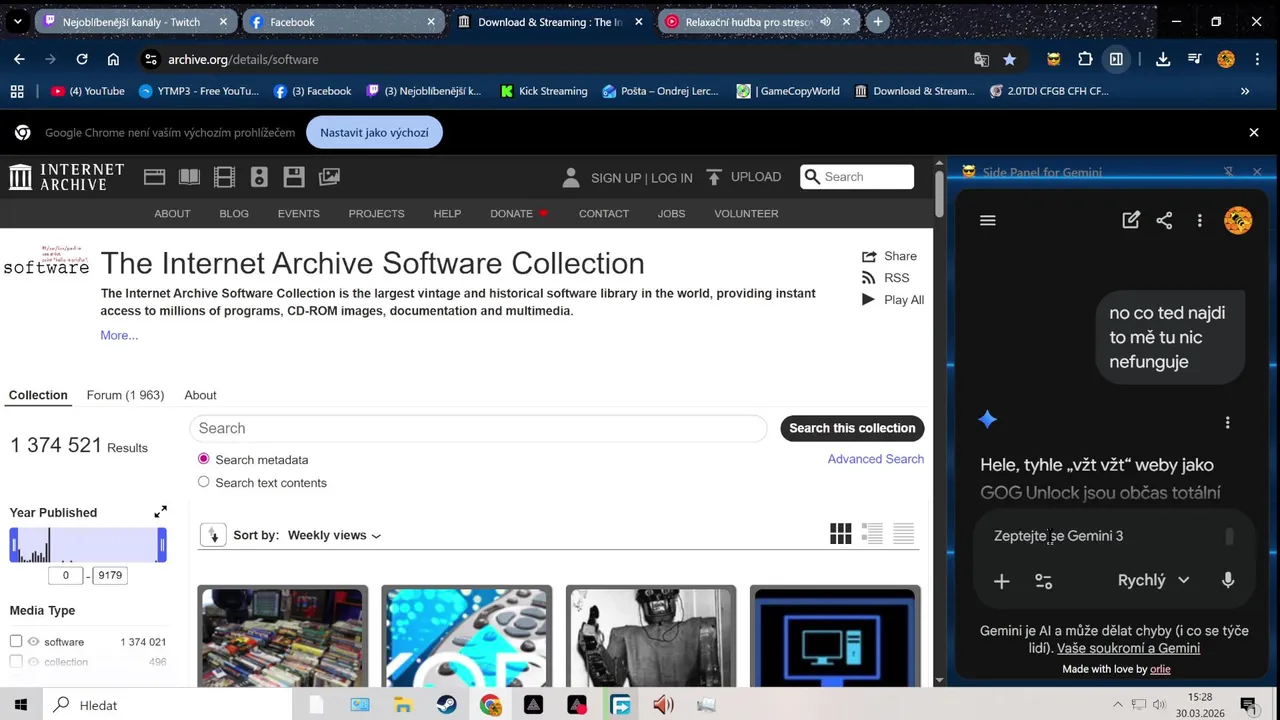Switch to the Forum (1 963) tab

coord(125,395)
